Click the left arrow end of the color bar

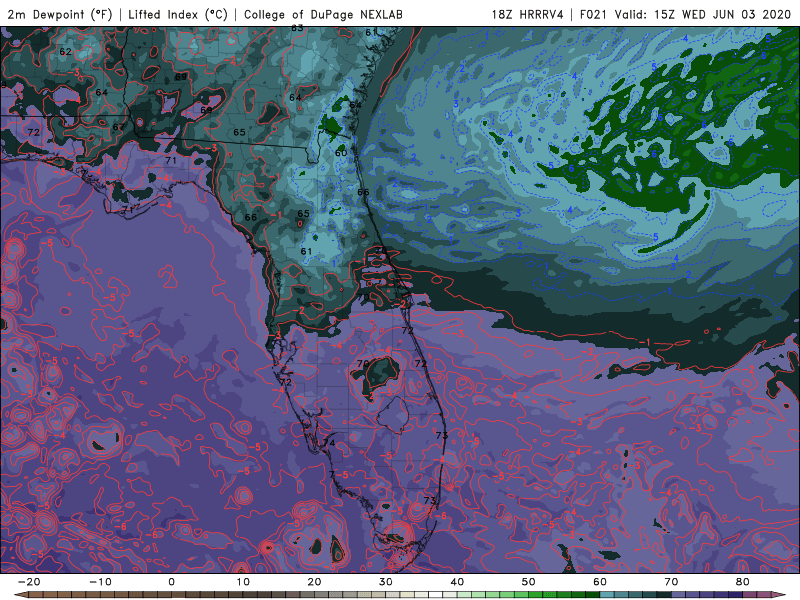click(20, 595)
